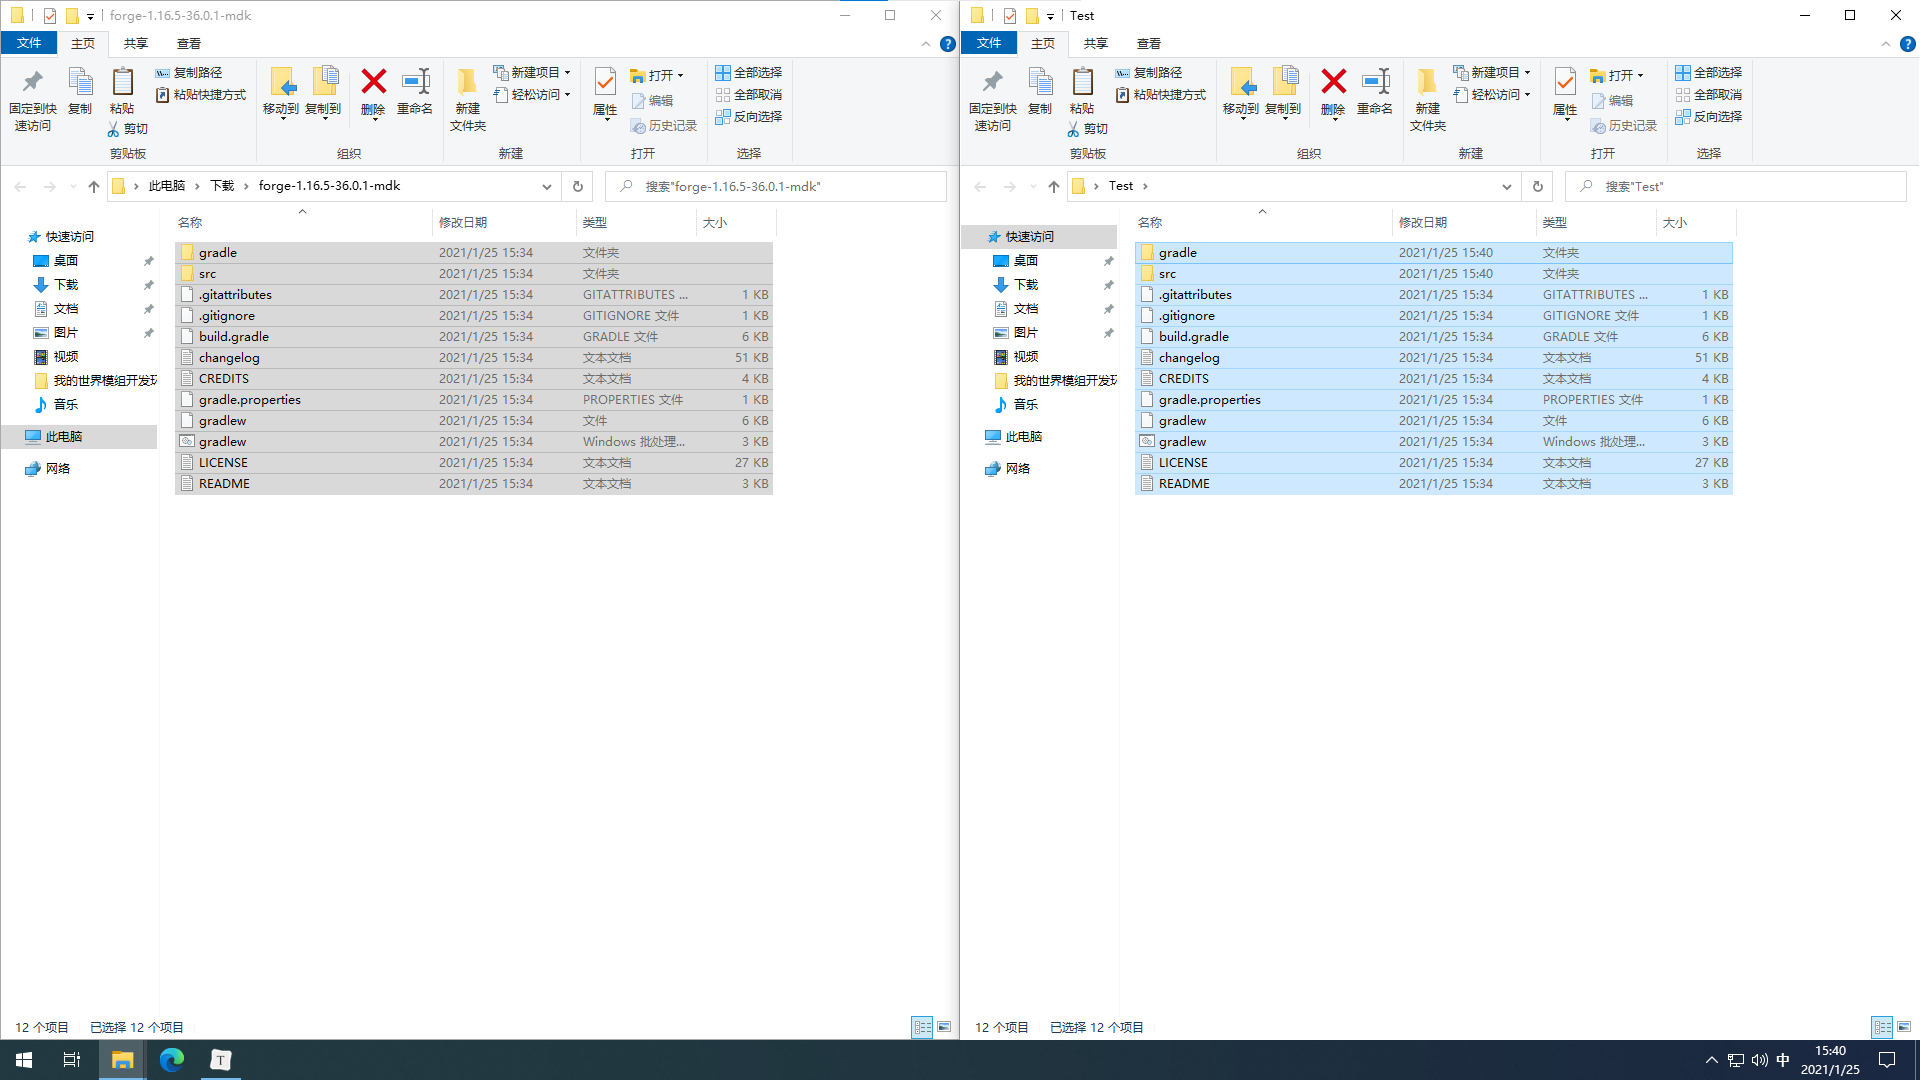Viewport: 1920px width, 1080px height.
Task: Open the View tab in left window
Action: 188,44
